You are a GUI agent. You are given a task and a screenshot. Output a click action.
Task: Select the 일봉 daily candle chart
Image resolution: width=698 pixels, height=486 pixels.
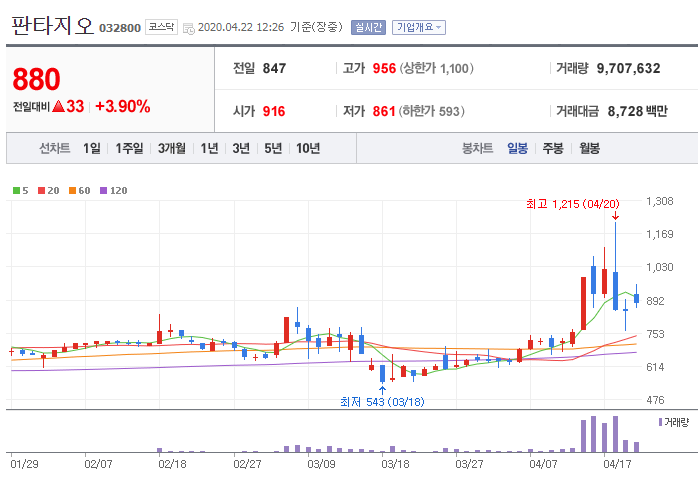[517, 148]
